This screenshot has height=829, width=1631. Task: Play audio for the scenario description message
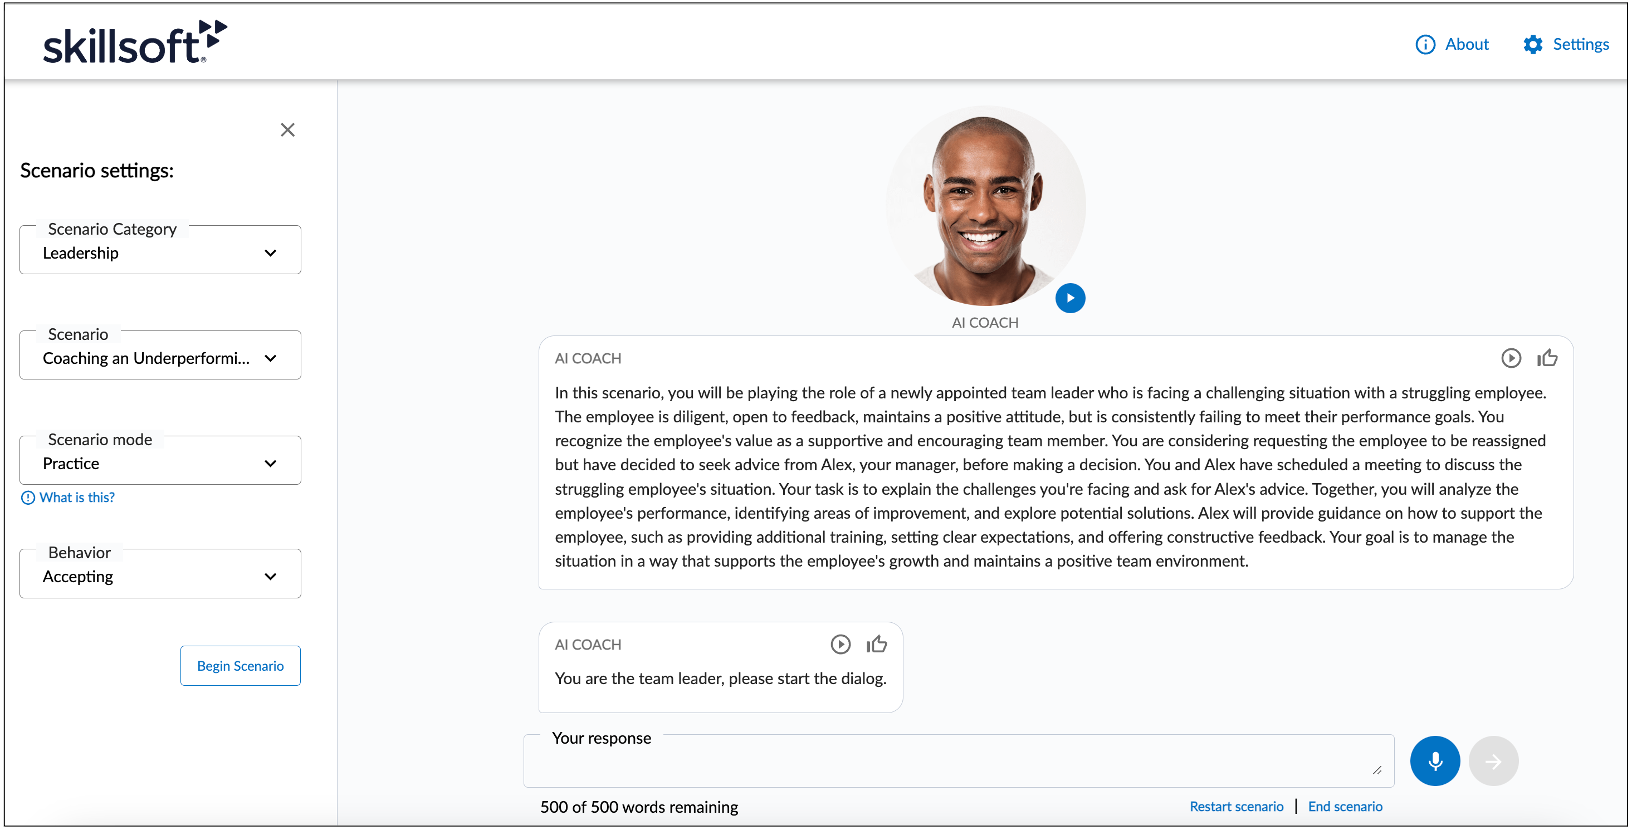[x=1511, y=358]
